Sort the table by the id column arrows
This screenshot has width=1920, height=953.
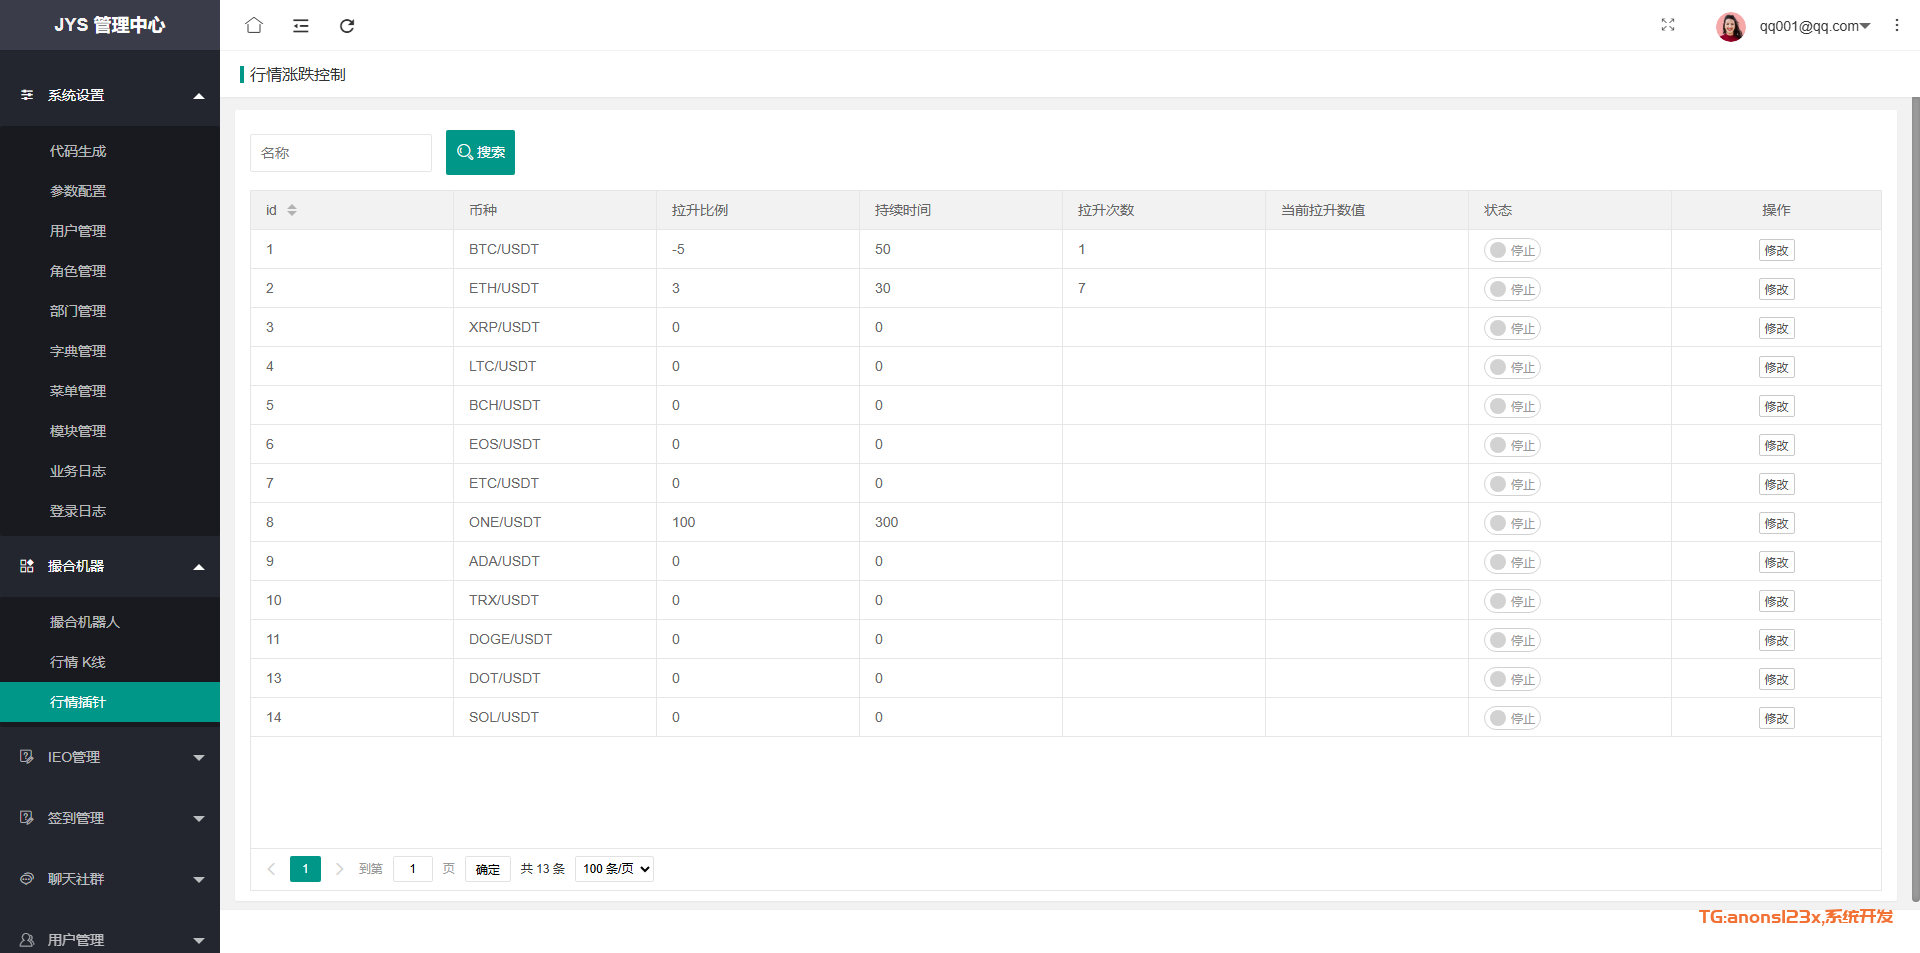(292, 210)
